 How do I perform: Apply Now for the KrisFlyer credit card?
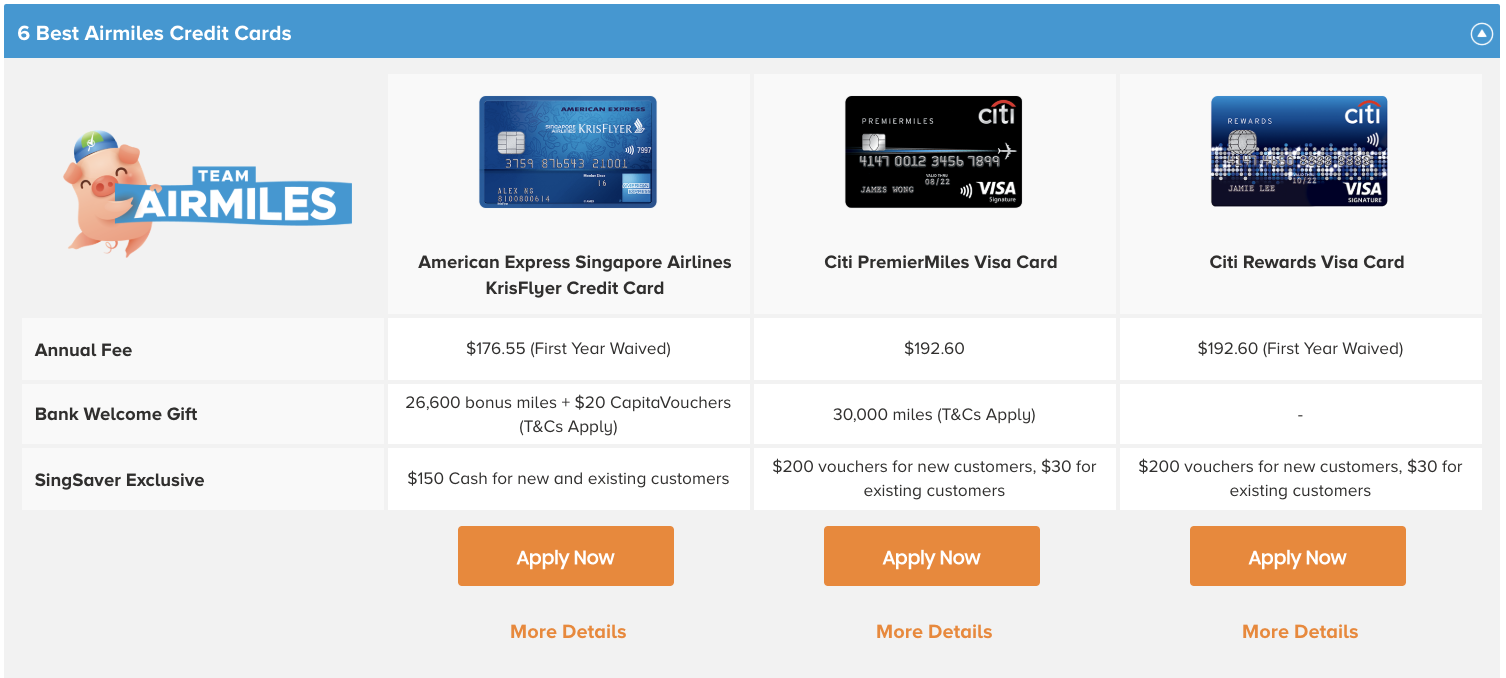pos(565,555)
